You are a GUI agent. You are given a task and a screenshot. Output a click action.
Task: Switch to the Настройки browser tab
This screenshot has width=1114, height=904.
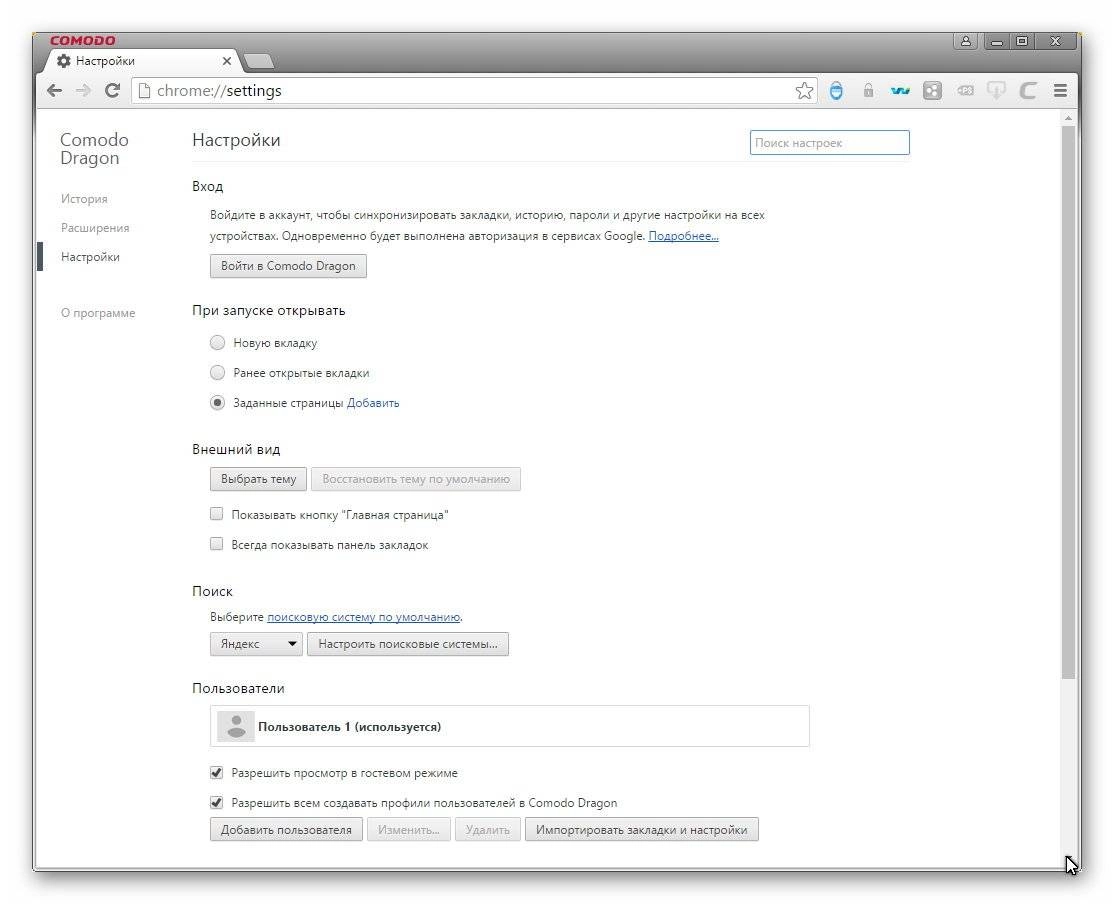pos(142,61)
